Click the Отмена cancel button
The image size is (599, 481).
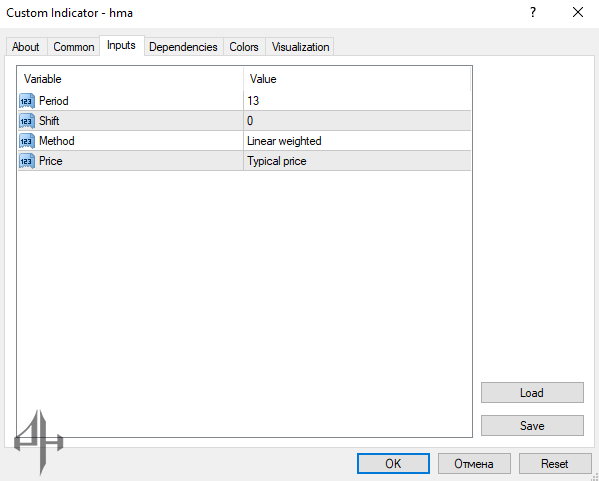pyautogui.click(x=474, y=463)
